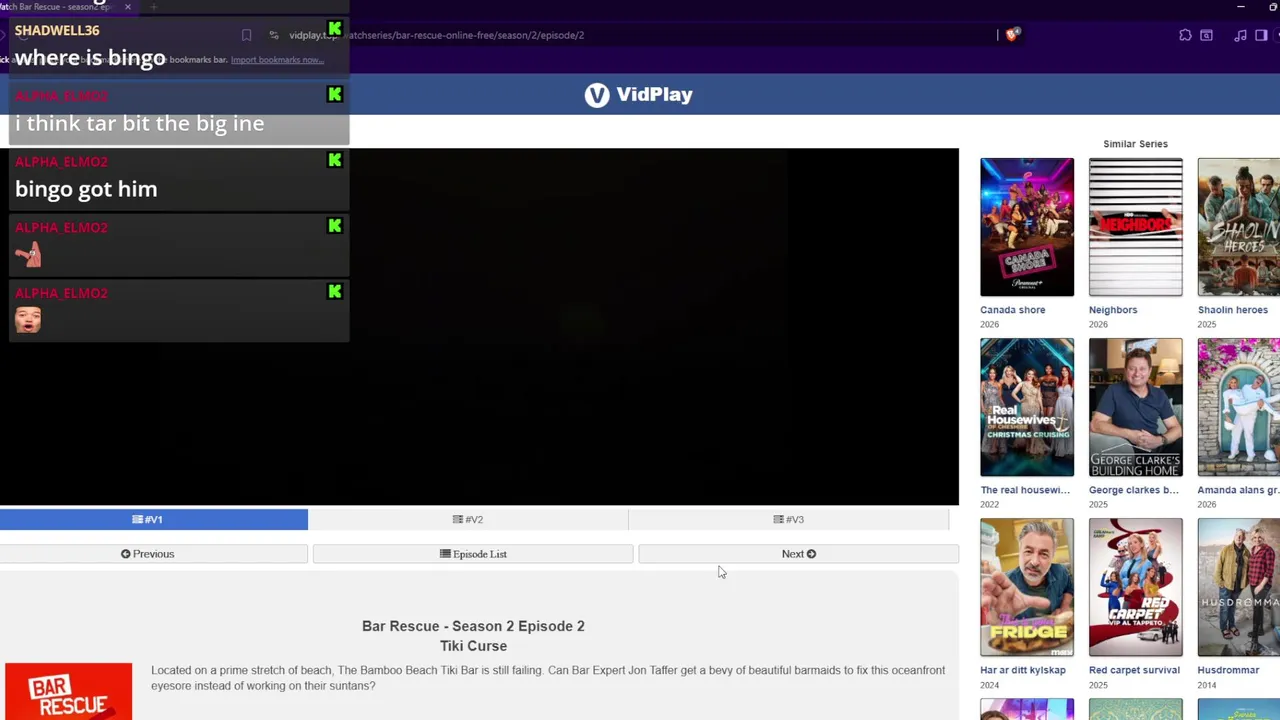Click the SHADWELL36 username in chat overlay
Viewport: 1280px width, 720px height.
[57, 31]
